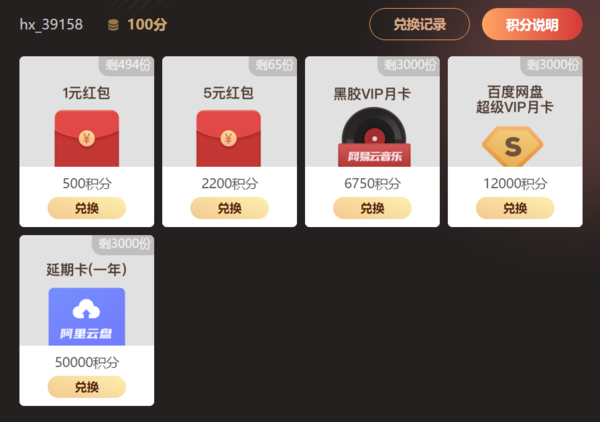The height and width of the screenshot is (422, 600).
Task: Click the 剩65份 stock badge
Action: pyautogui.click(x=274, y=65)
